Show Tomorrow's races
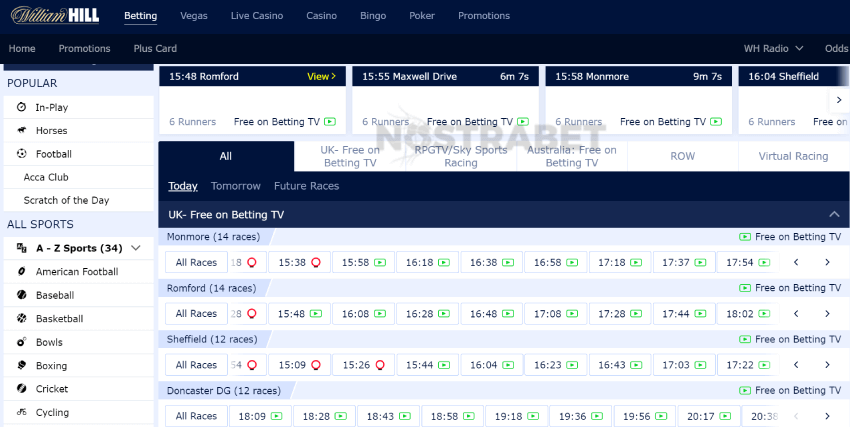 pyautogui.click(x=235, y=186)
